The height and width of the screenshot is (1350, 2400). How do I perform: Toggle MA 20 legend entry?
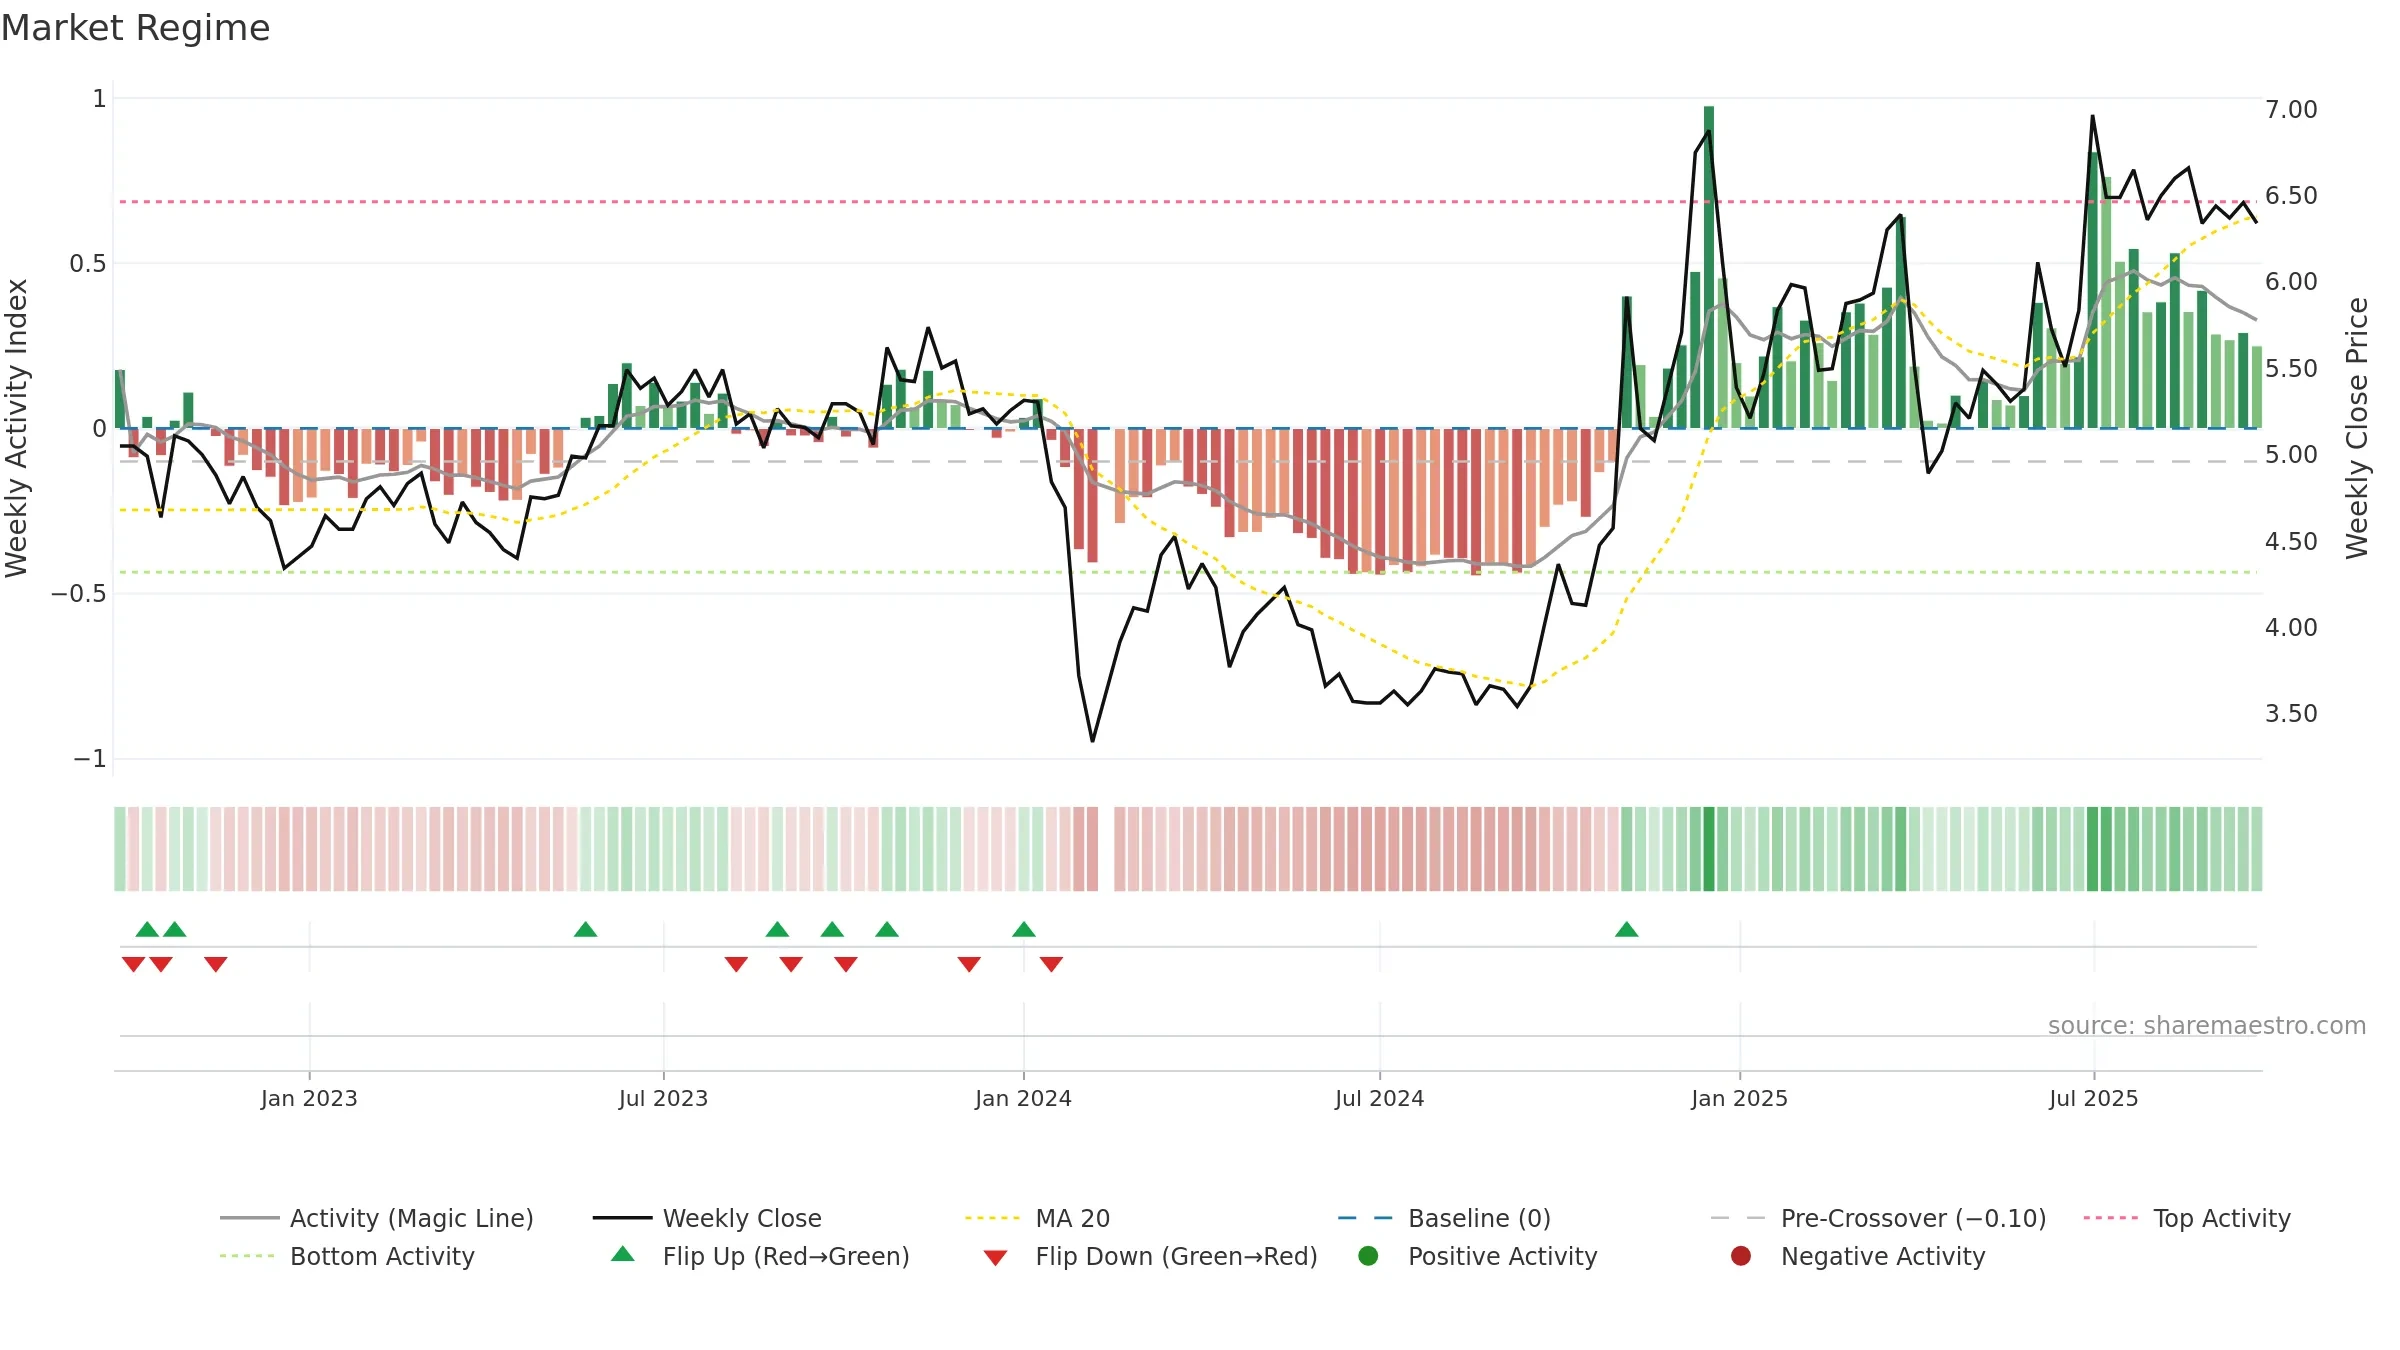coord(1037,1218)
